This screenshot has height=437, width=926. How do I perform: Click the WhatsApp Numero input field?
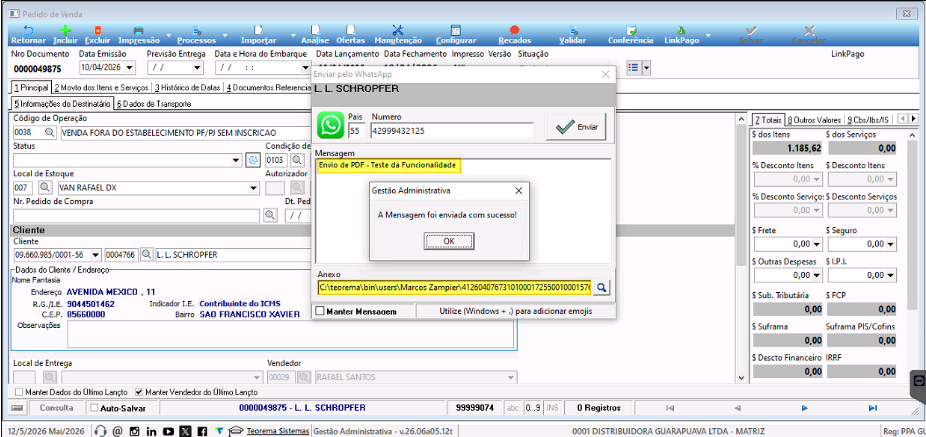(452, 131)
